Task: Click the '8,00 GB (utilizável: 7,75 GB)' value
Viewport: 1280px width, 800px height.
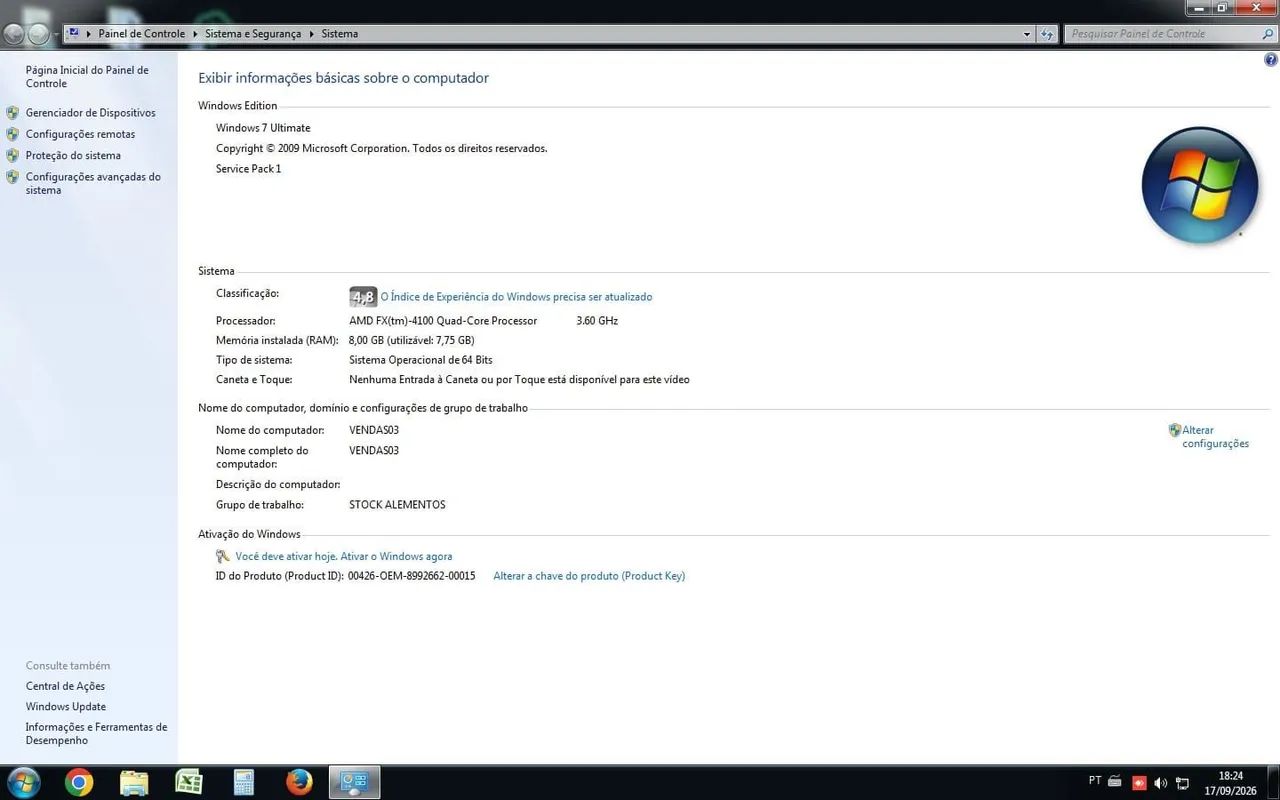Action: [411, 340]
